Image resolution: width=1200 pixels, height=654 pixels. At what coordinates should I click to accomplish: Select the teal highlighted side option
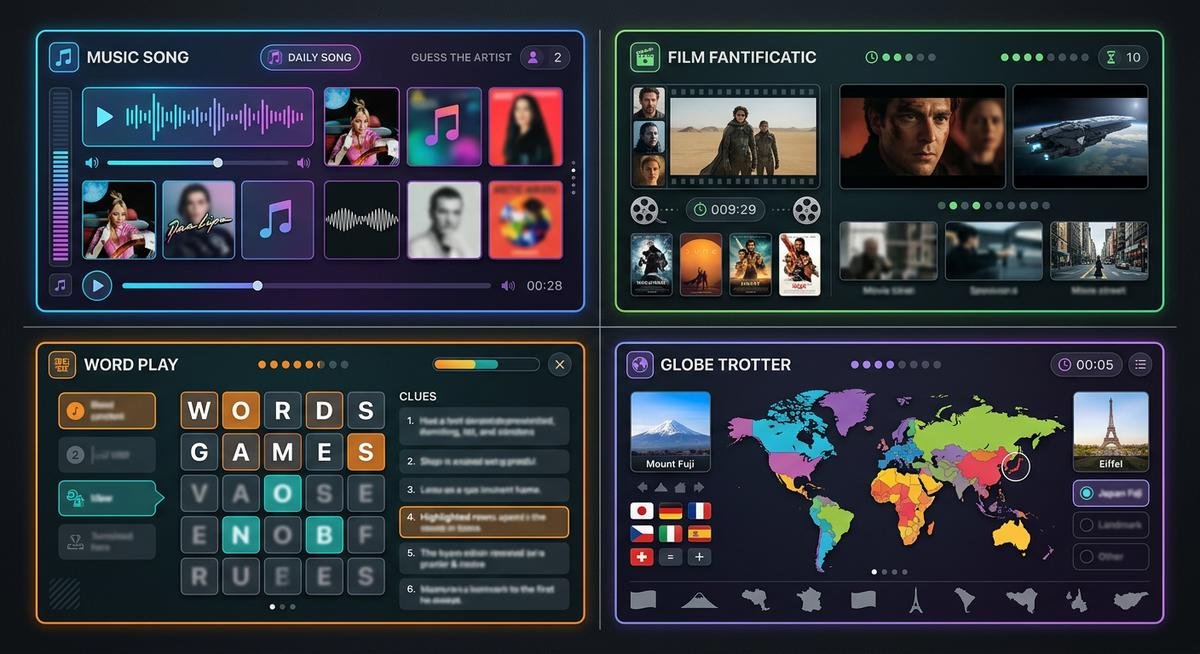(110, 498)
